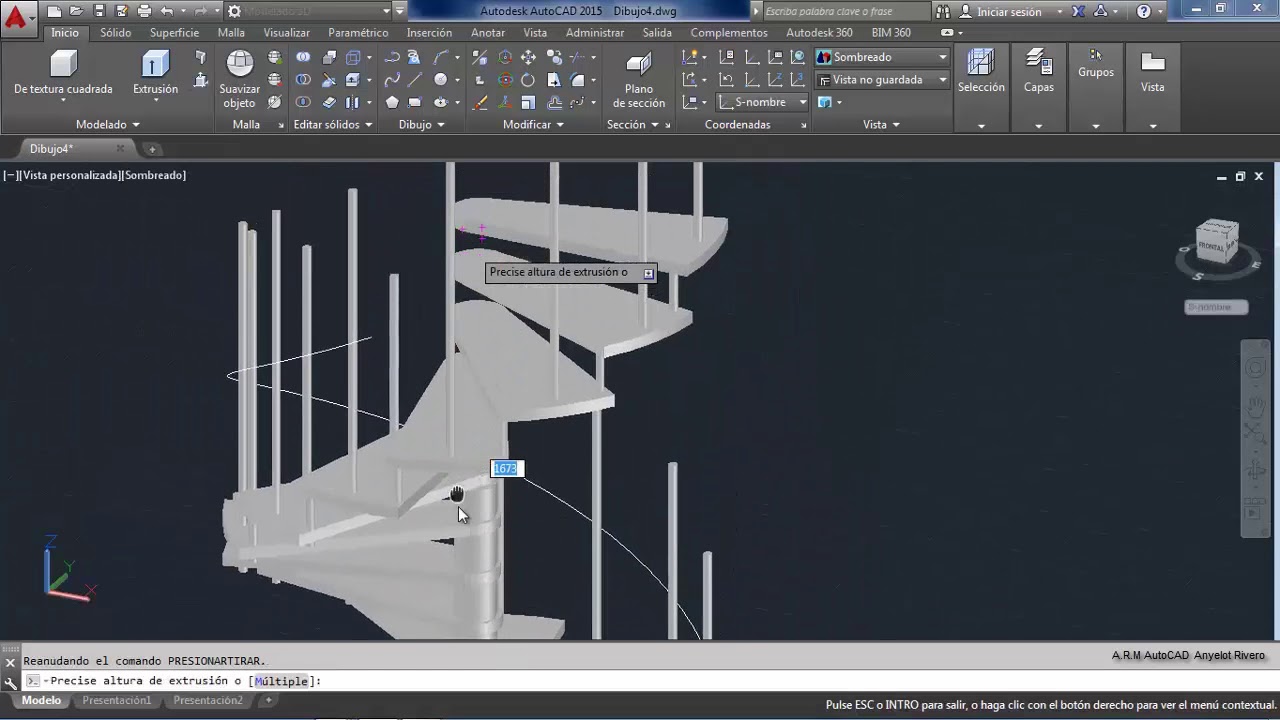Open the Paramétrico ribbon tab
Screen dimensions: 1280x720
tap(358, 33)
